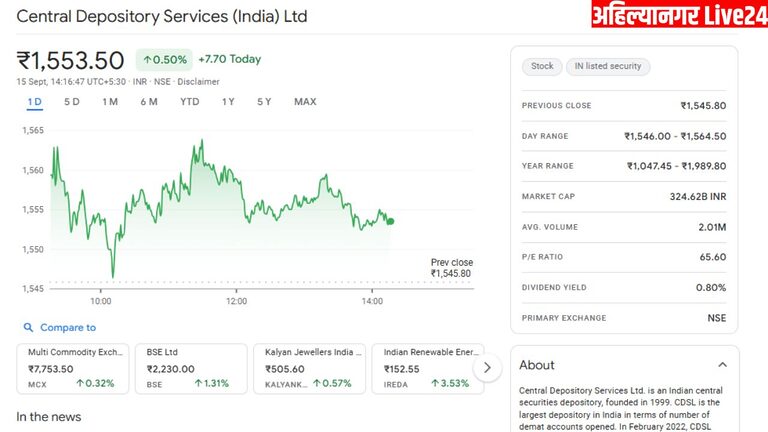Open the Multi Commodity Exchange stock card
Viewport: 768px width, 432px height.
tap(71, 367)
